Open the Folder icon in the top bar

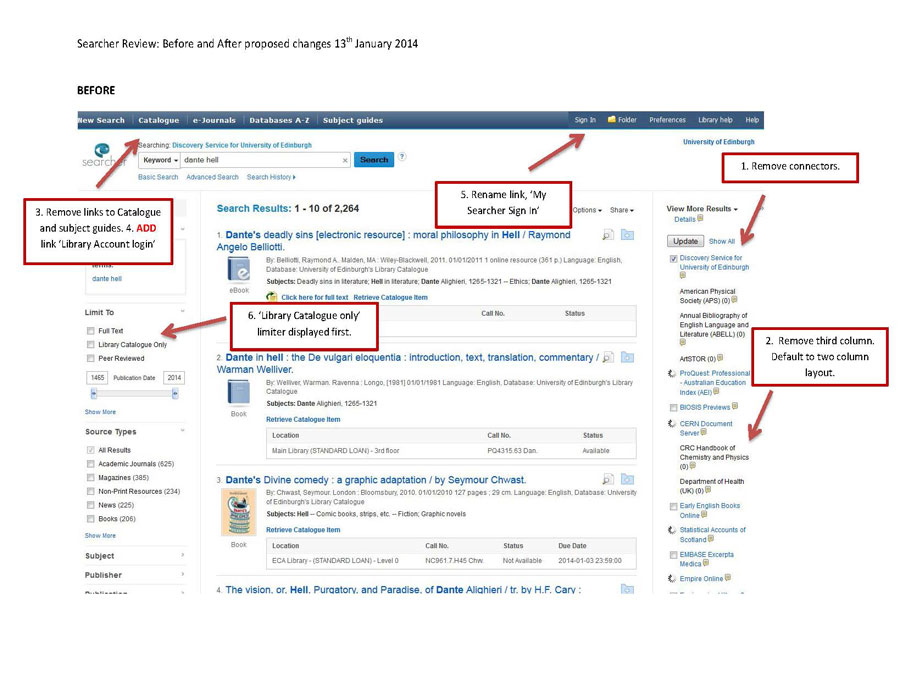click(x=612, y=119)
